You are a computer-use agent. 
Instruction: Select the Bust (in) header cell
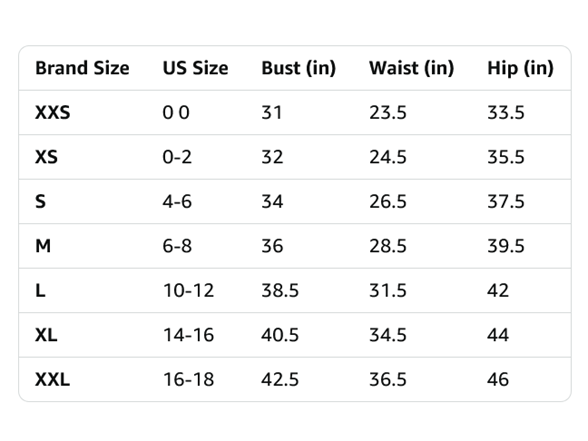(x=298, y=68)
